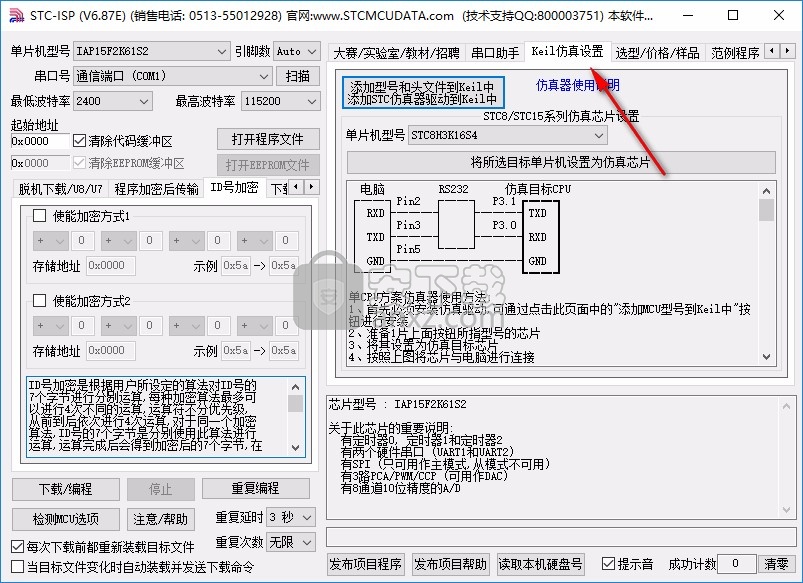Switch to 大赛/实验室/教材/招聘 tab
Image resolution: width=803 pixels, height=583 pixels.
coord(396,53)
